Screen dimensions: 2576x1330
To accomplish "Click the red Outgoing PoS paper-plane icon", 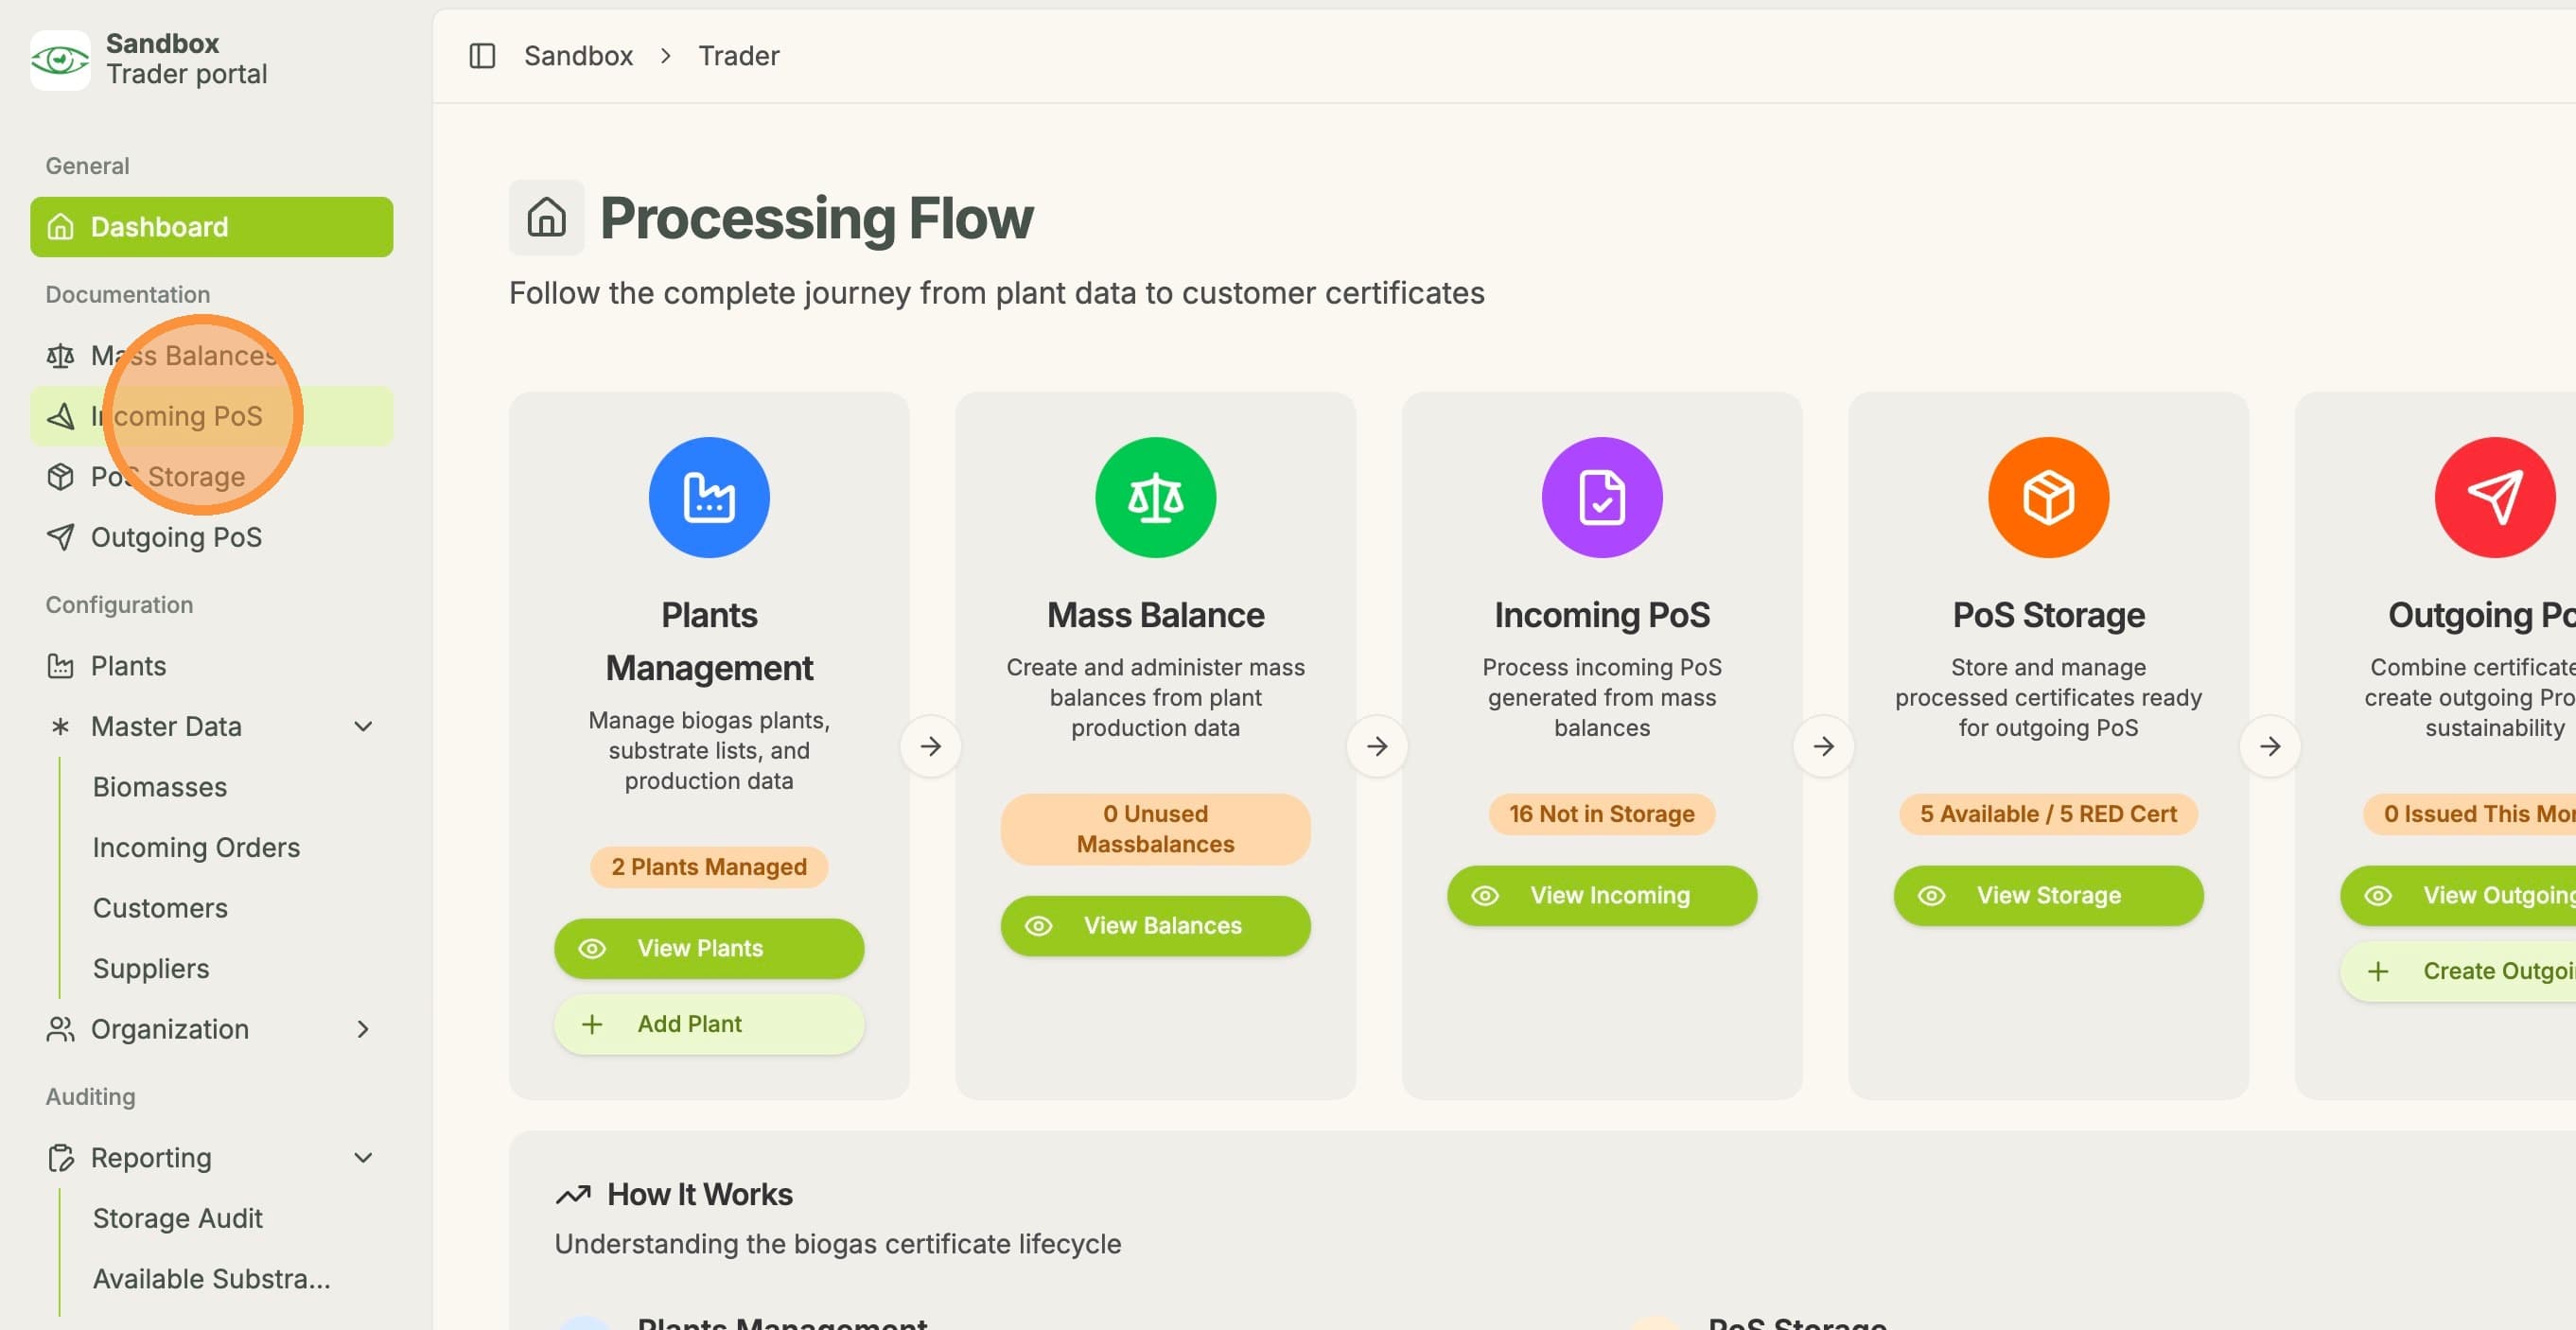I will (x=2495, y=497).
